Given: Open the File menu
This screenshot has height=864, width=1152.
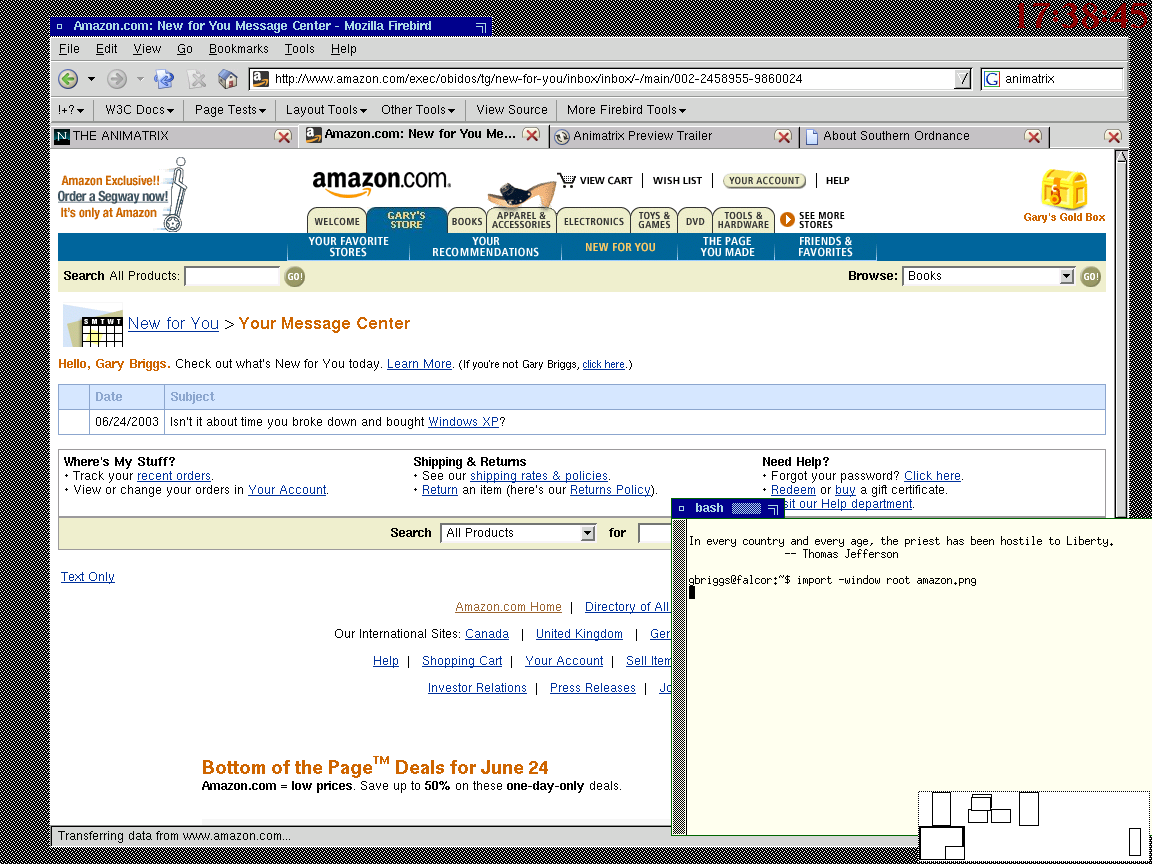Looking at the screenshot, I should (x=69, y=49).
